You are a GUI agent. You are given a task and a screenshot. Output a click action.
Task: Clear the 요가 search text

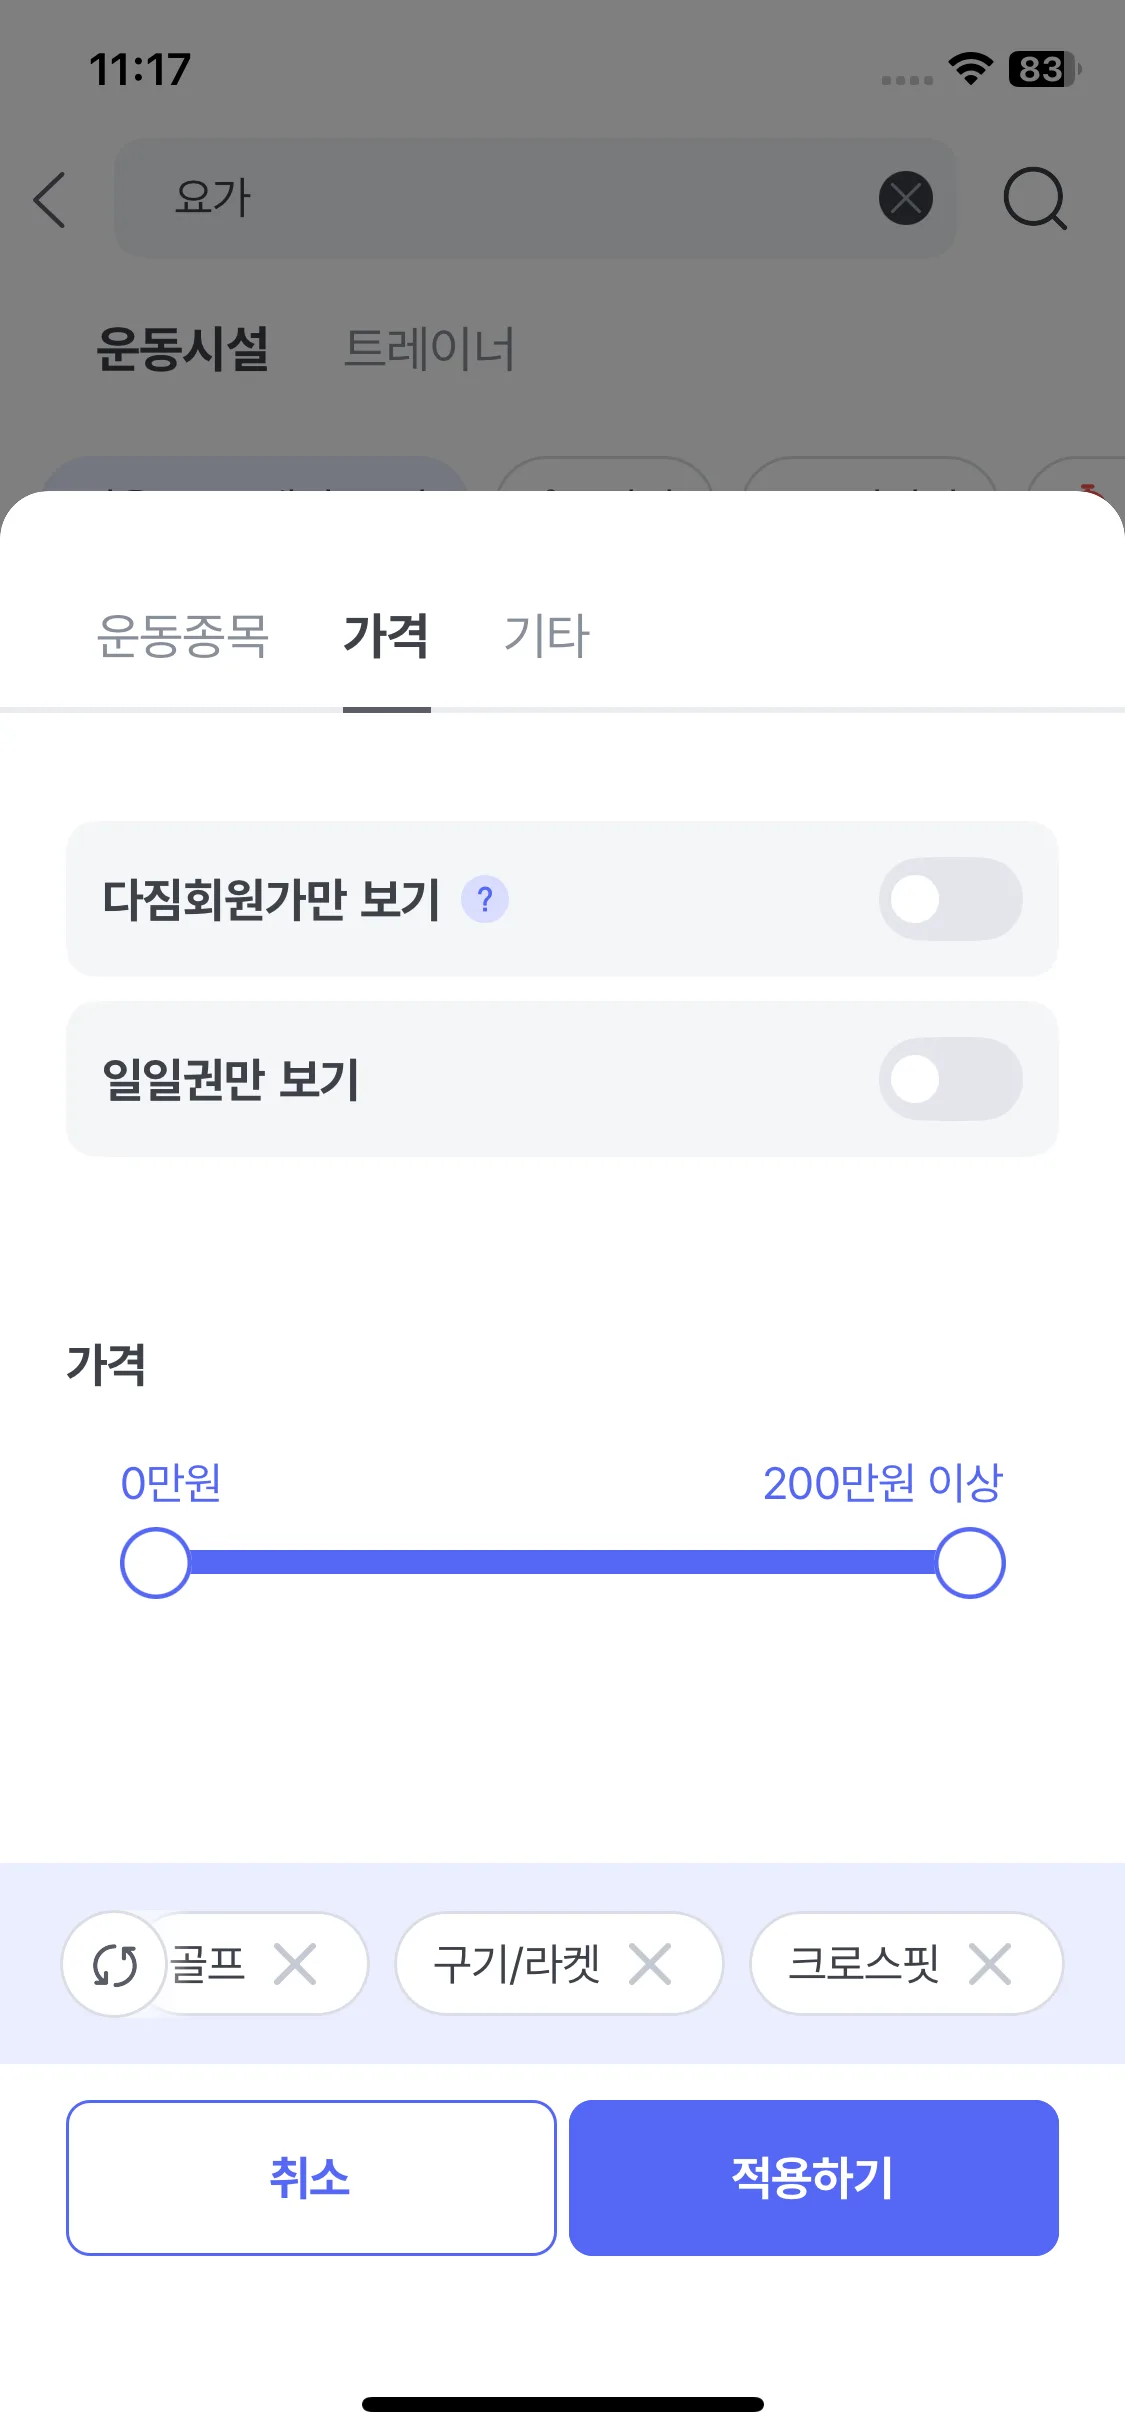tap(905, 198)
